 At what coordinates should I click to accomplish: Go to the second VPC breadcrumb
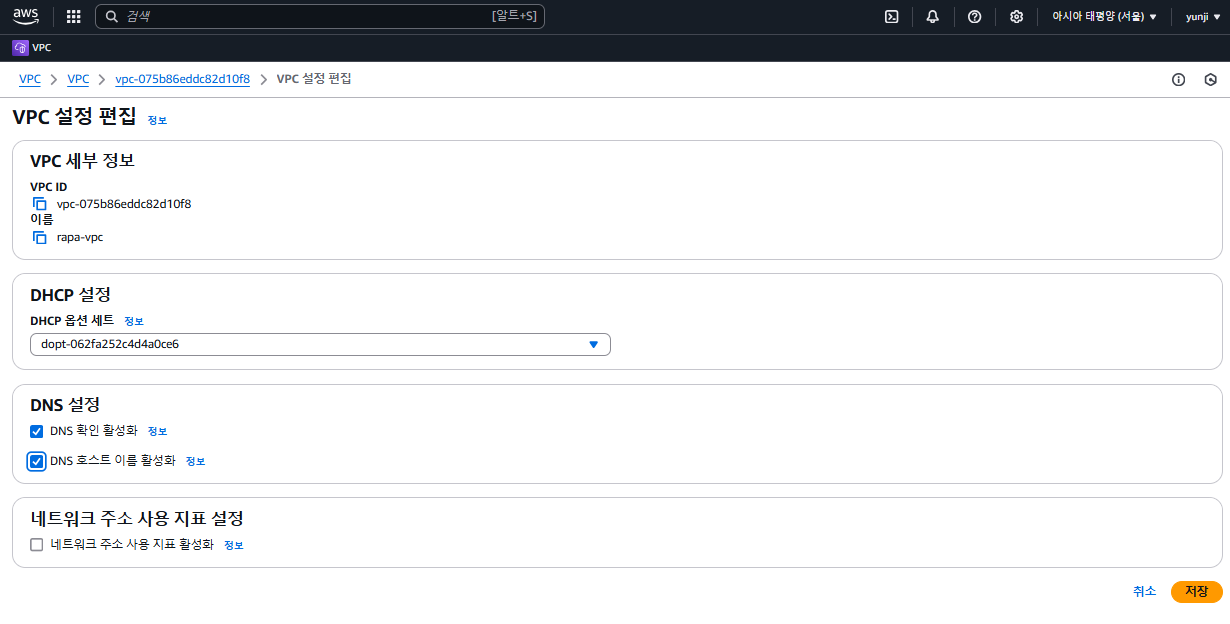78,79
